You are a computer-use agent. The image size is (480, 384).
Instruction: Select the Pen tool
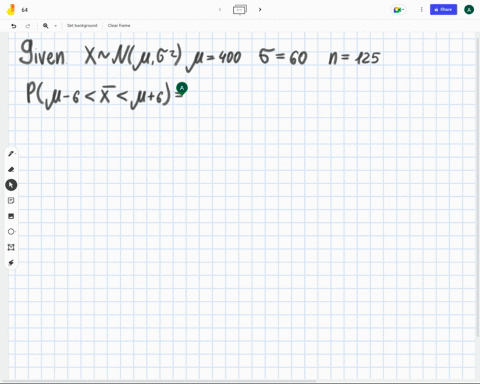[x=11, y=154]
